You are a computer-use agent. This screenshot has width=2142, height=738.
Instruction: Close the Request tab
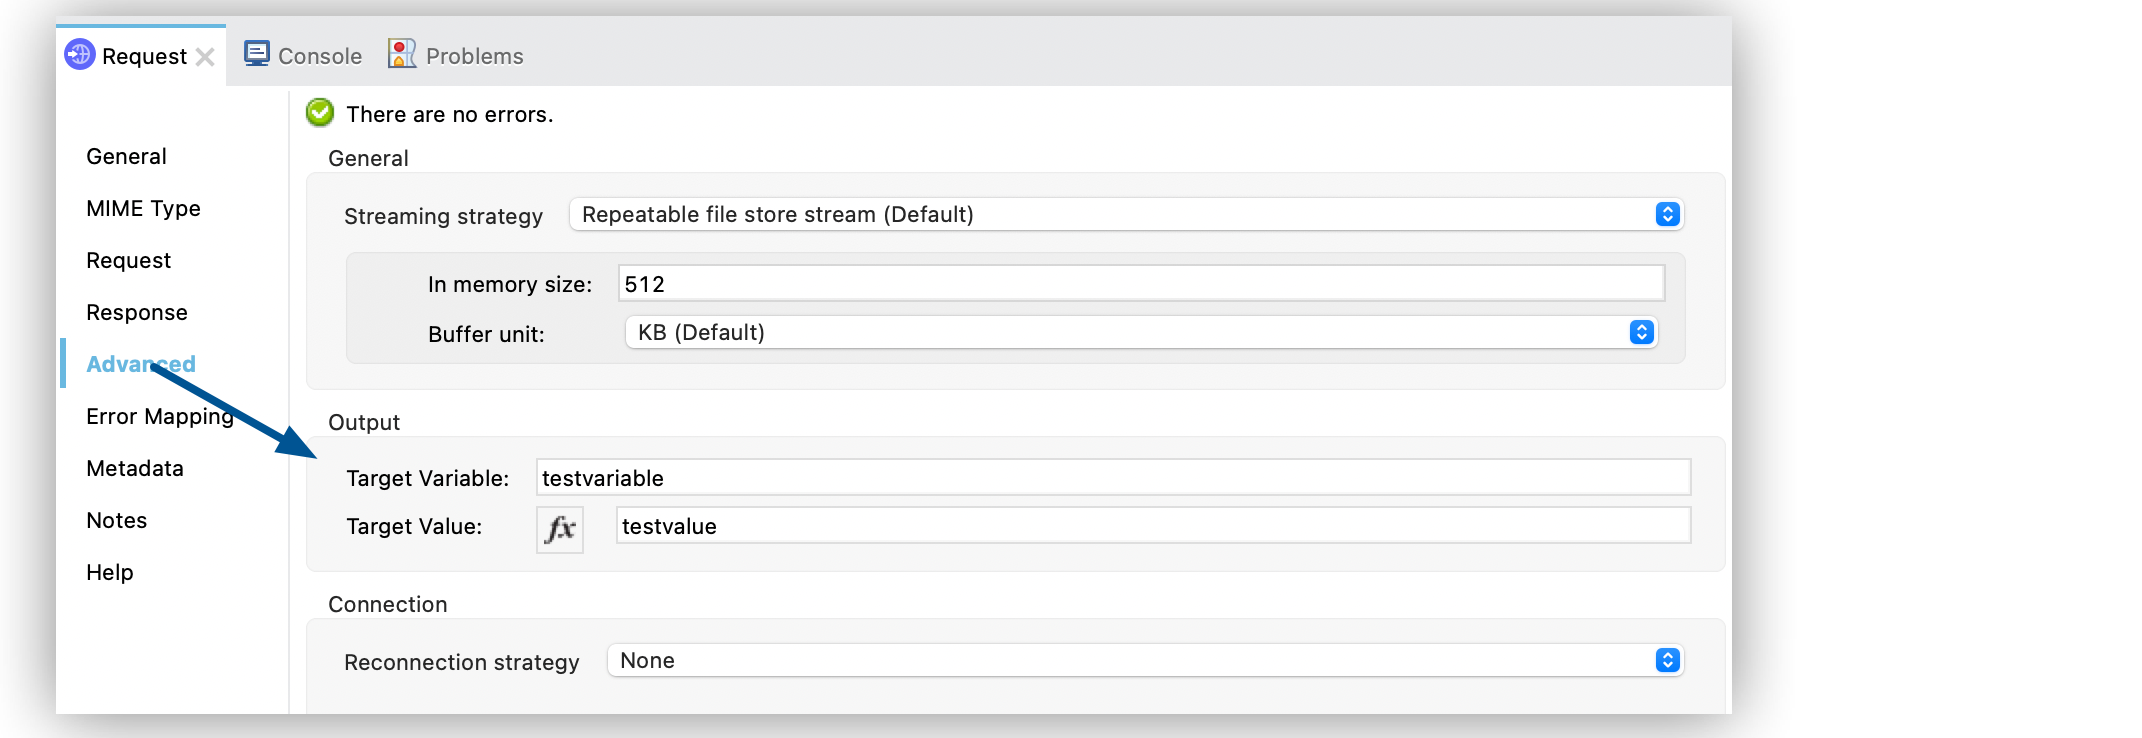[205, 57]
